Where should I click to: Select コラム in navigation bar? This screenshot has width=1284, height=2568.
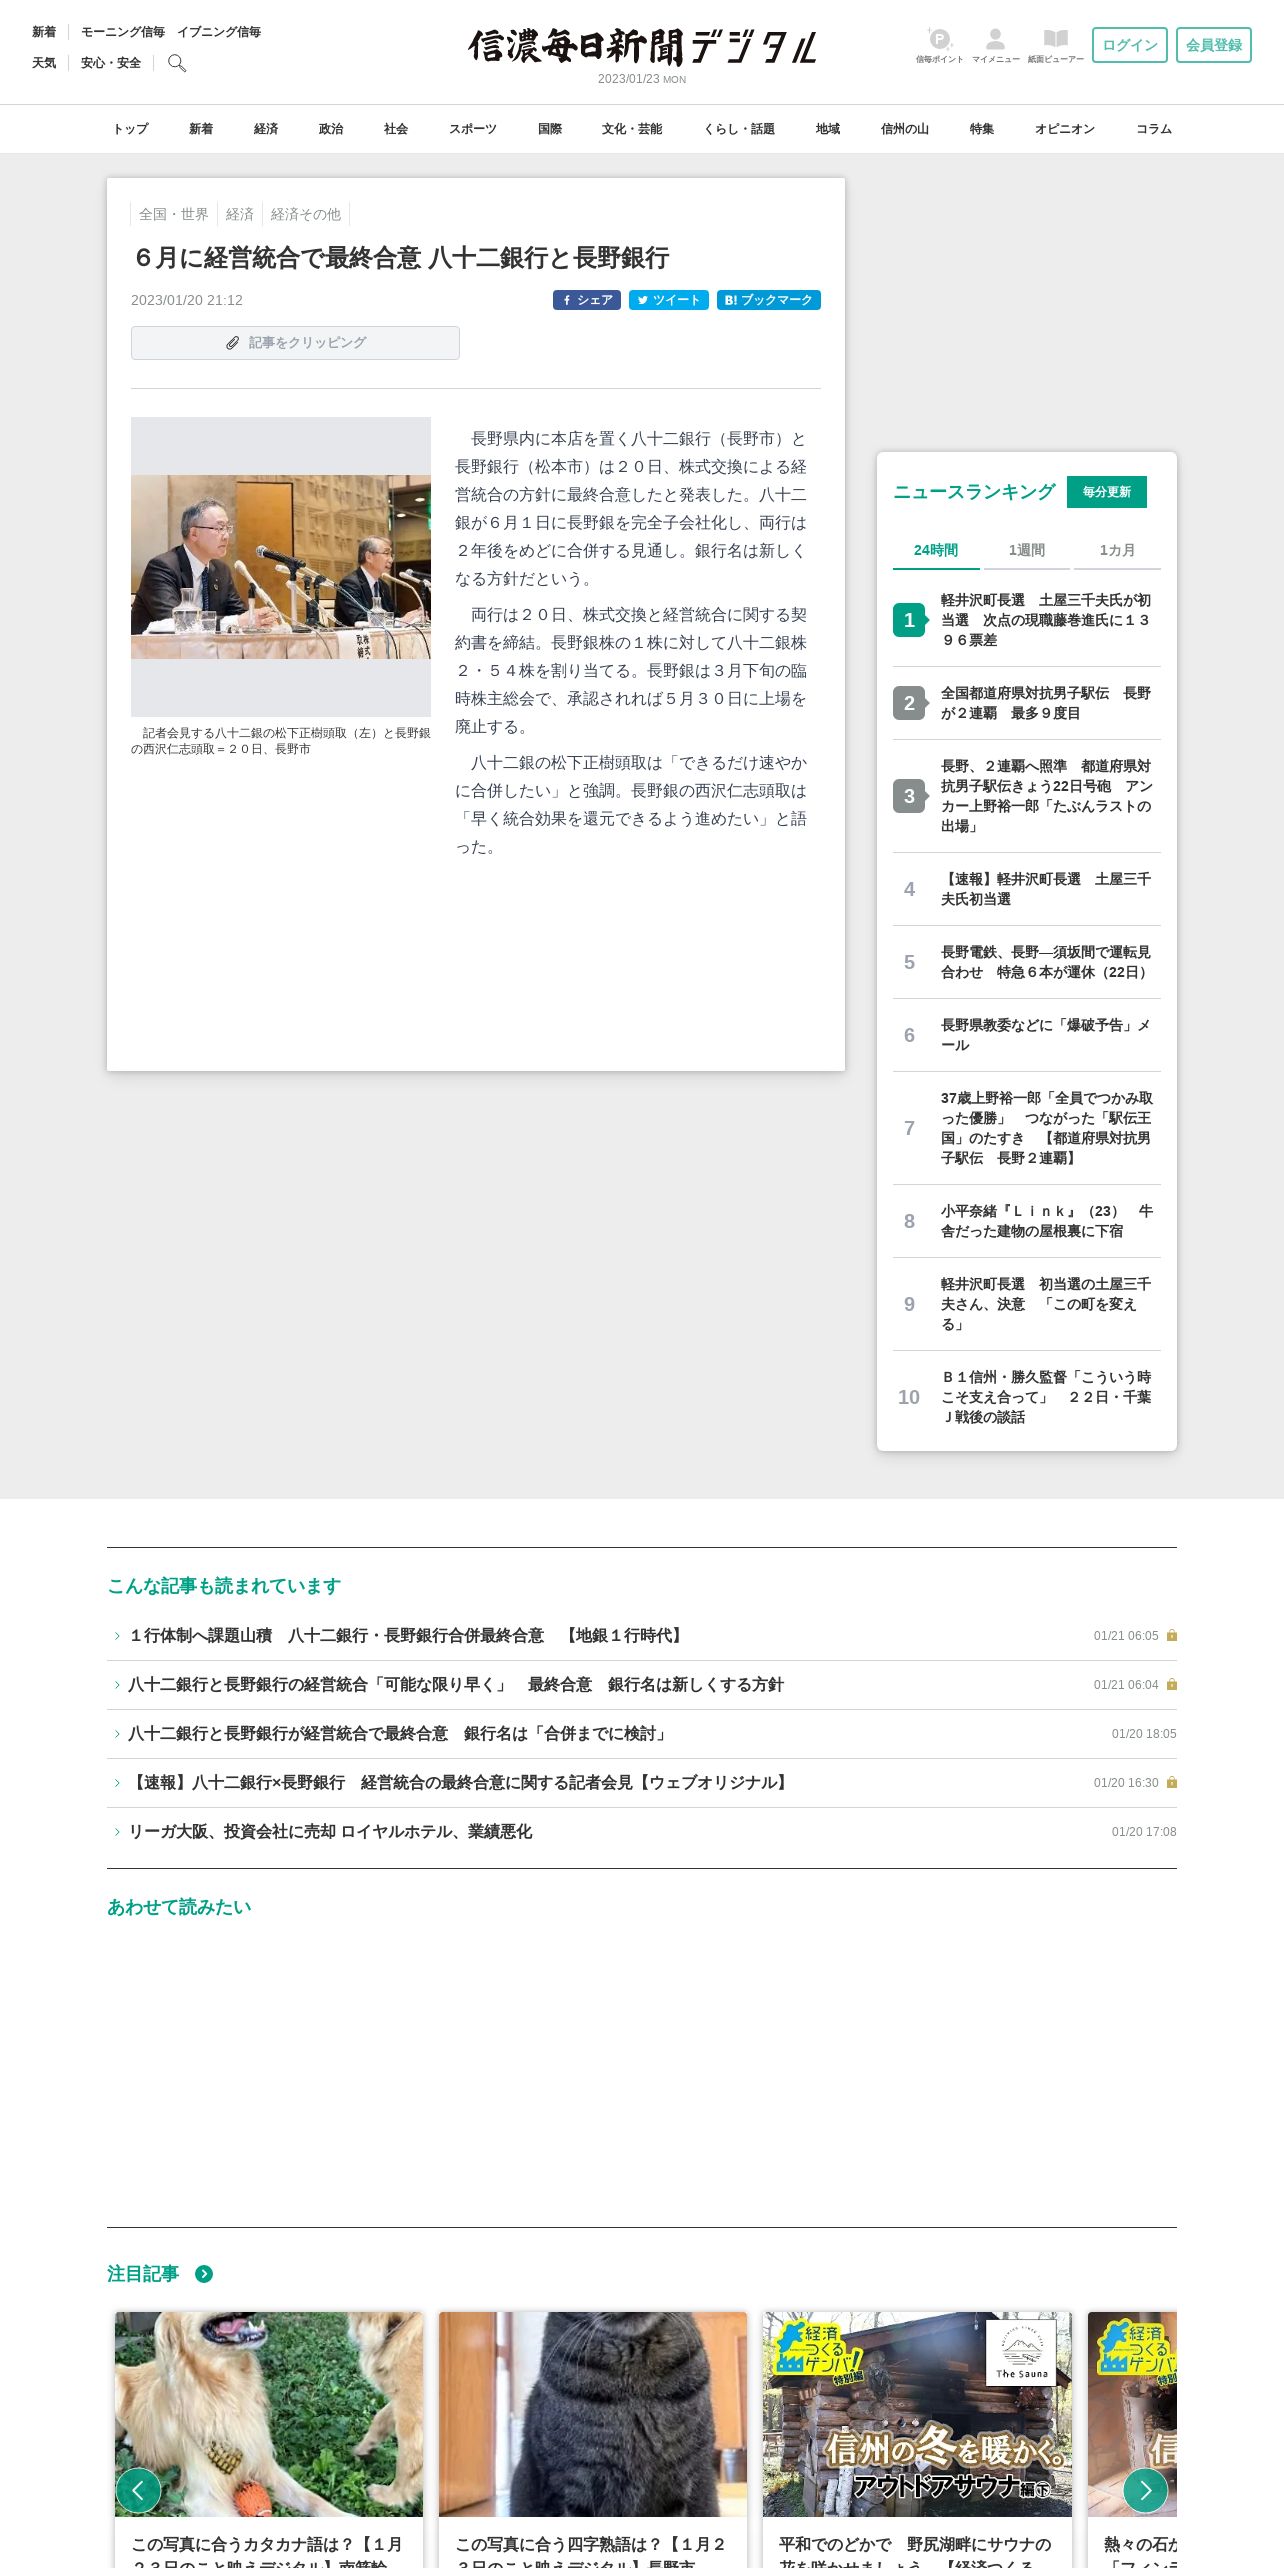click(x=1154, y=129)
